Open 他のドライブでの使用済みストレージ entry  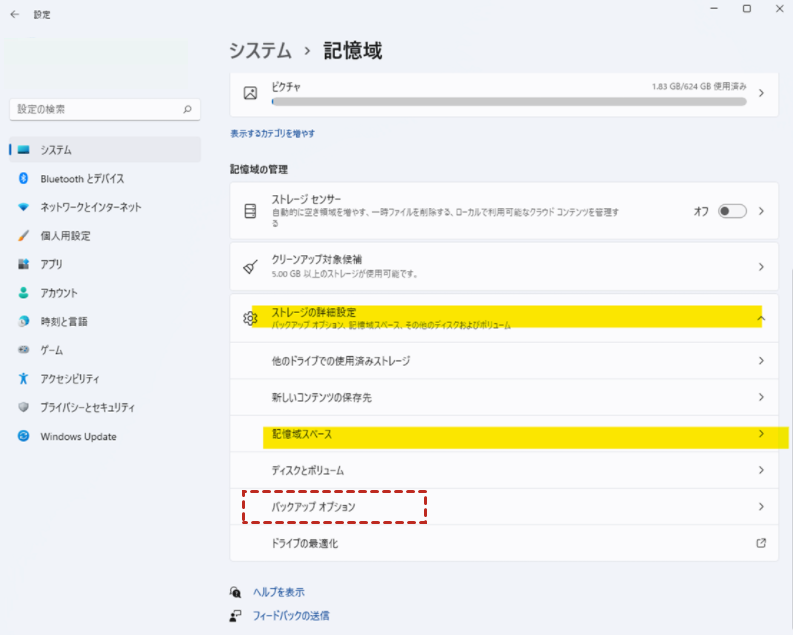[504, 360]
